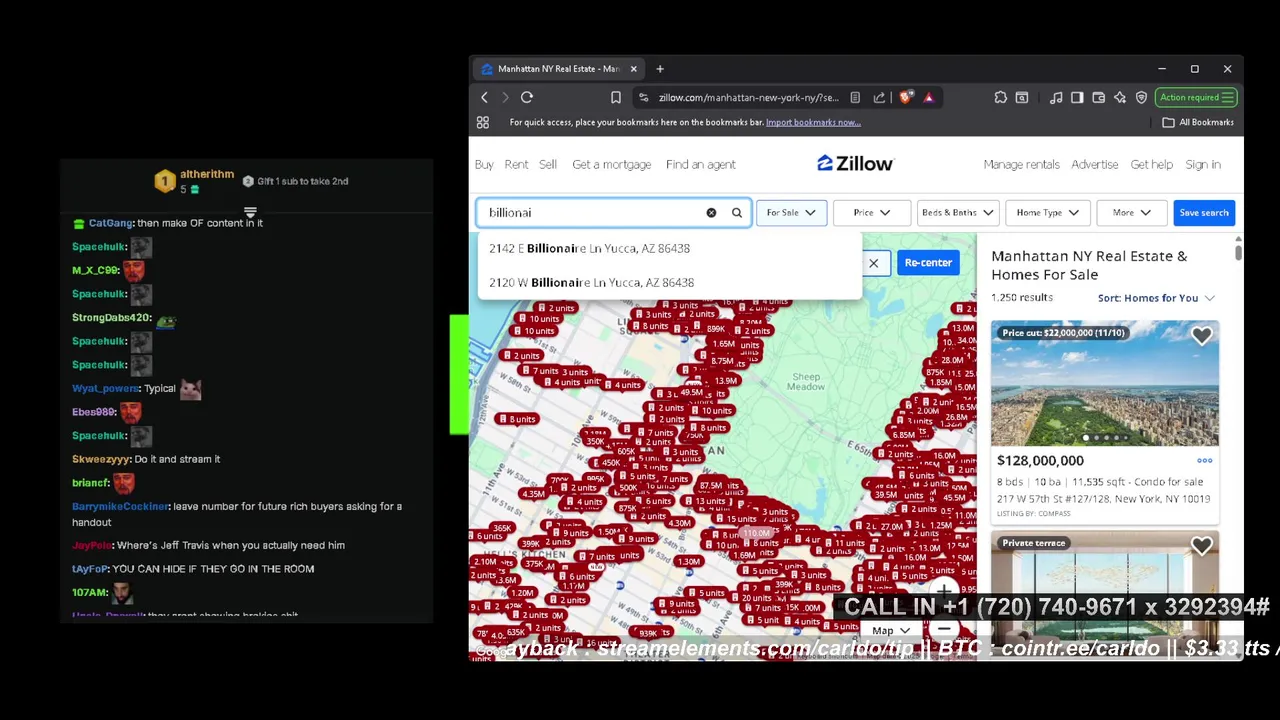Close the Manhattan NY Real Estate tab
This screenshot has height=720, width=1280.
633,69
